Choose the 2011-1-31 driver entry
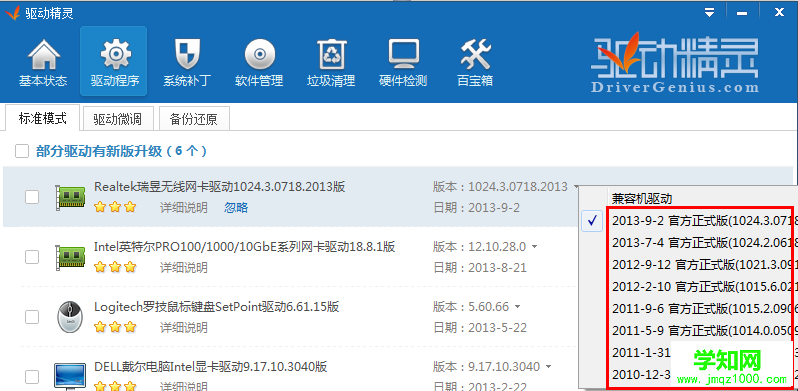 [x=640, y=352]
